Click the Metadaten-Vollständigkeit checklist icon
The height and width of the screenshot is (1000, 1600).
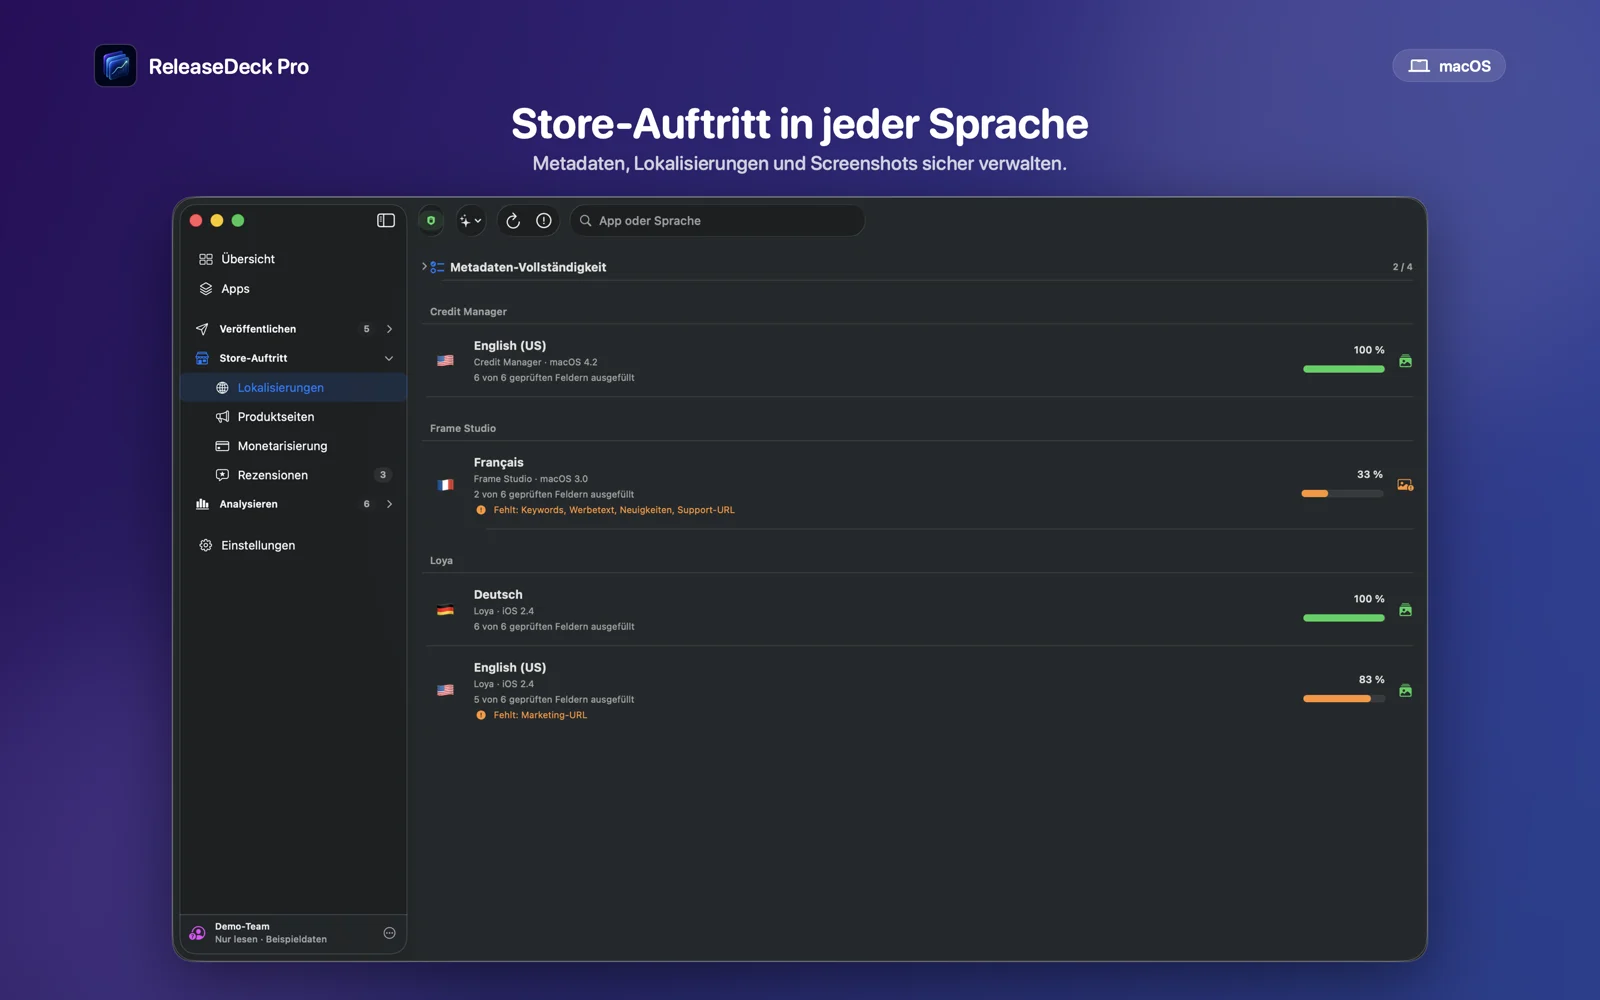(437, 267)
